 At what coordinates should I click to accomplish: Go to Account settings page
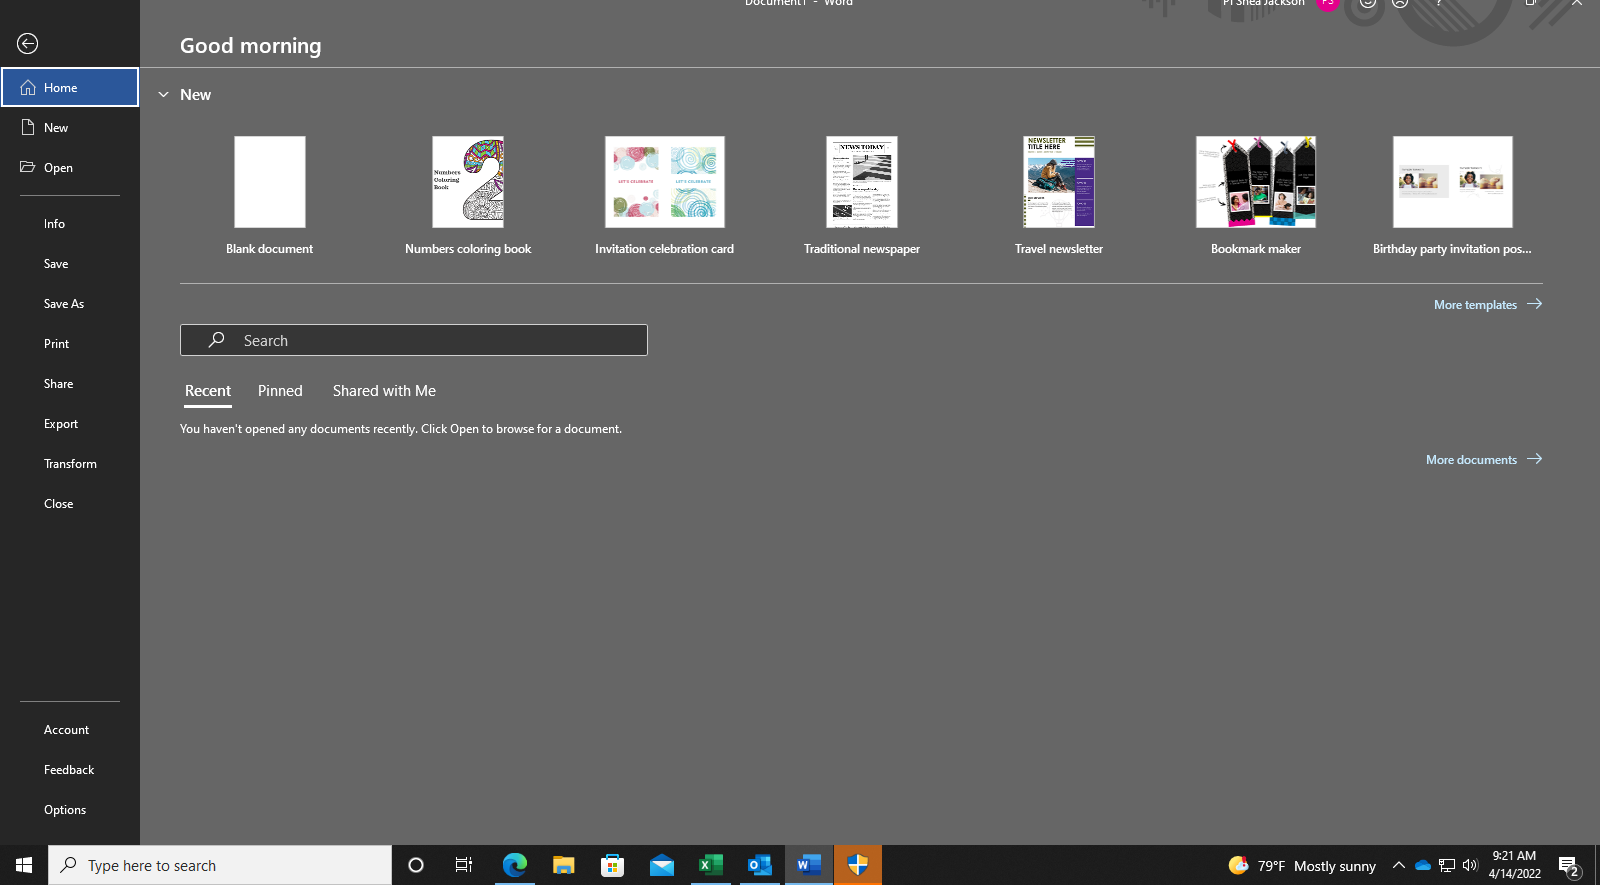[x=66, y=730]
